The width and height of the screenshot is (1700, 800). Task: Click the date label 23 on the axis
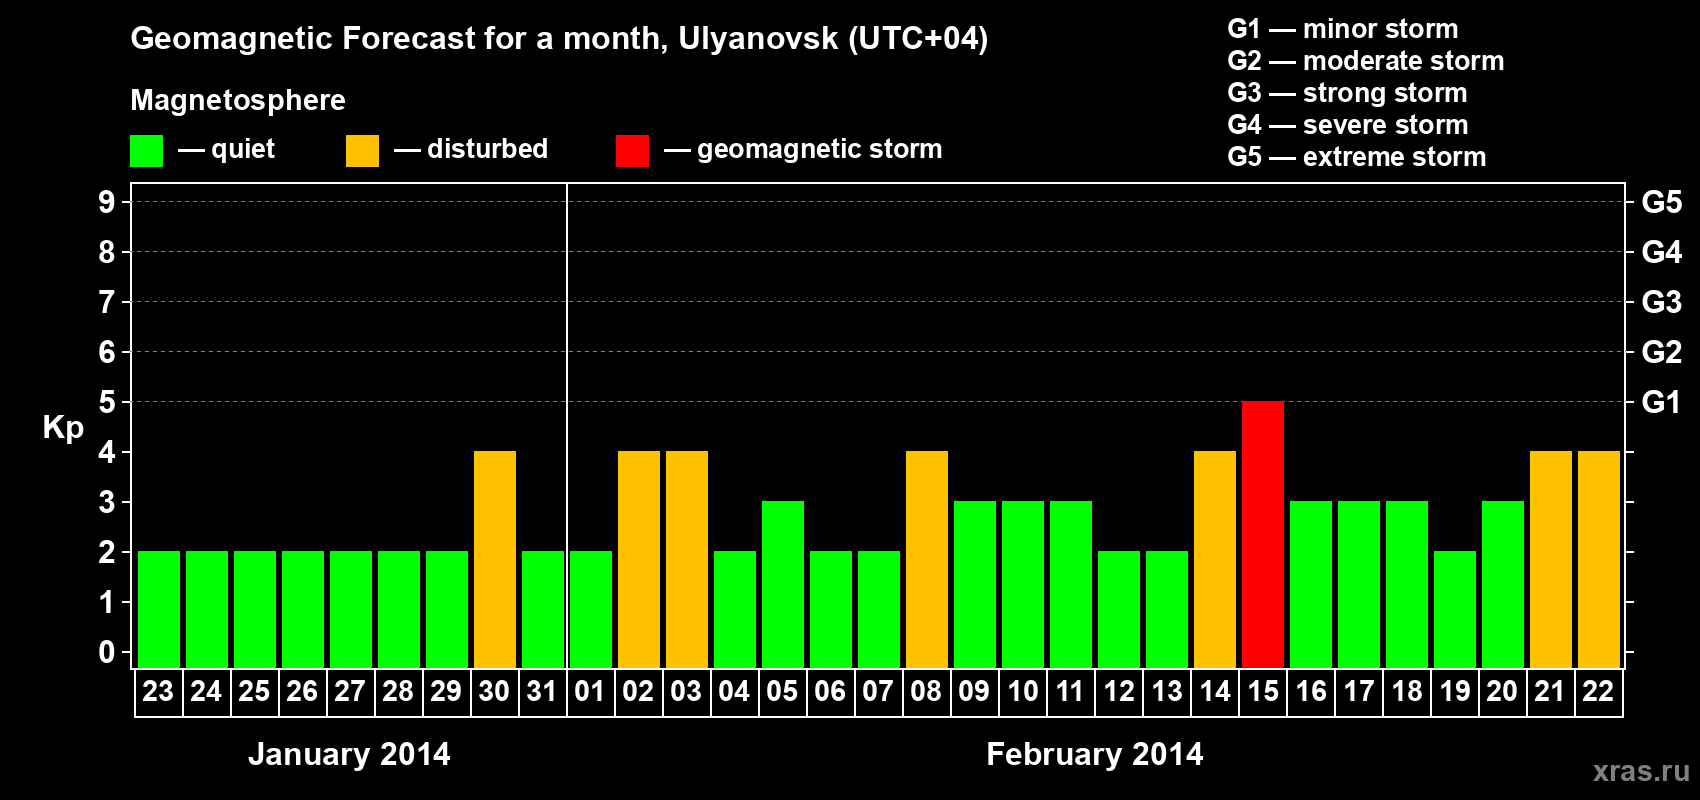[158, 691]
